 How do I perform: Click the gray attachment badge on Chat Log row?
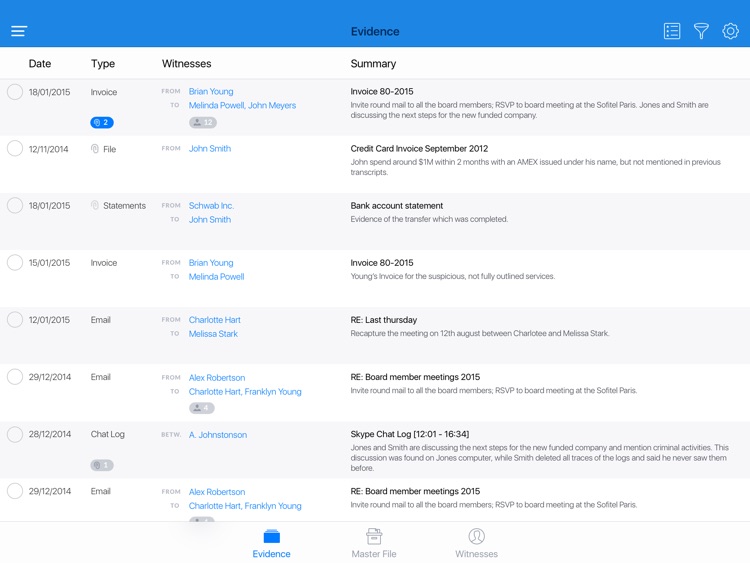click(102, 465)
